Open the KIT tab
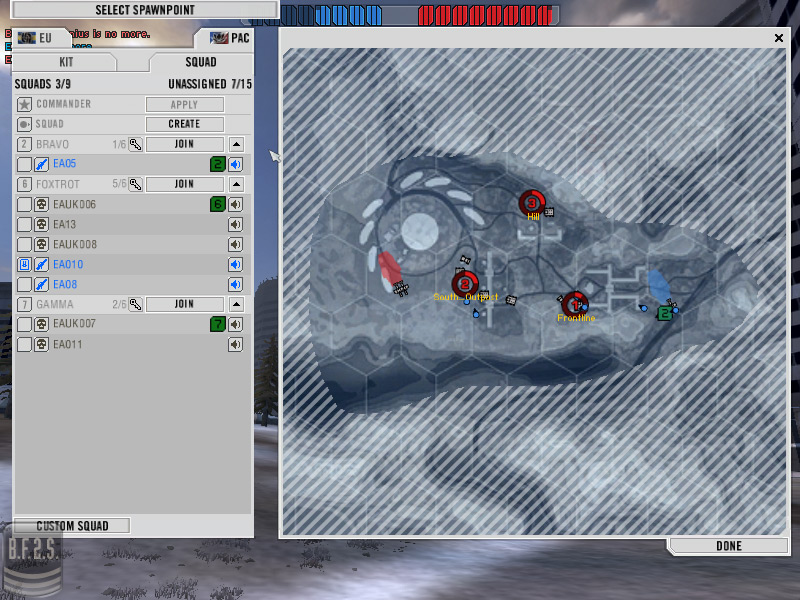This screenshot has width=800, height=600. (65, 62)
